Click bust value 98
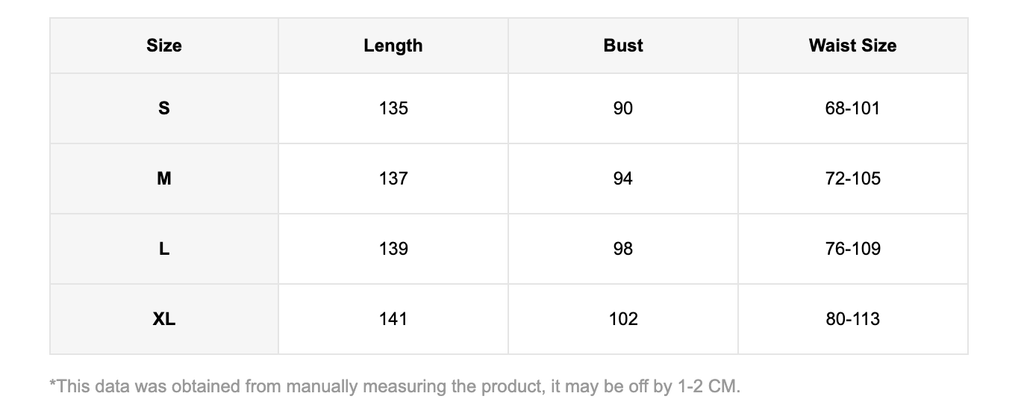Screen dimensions: 1024x405 click(623, 249)
